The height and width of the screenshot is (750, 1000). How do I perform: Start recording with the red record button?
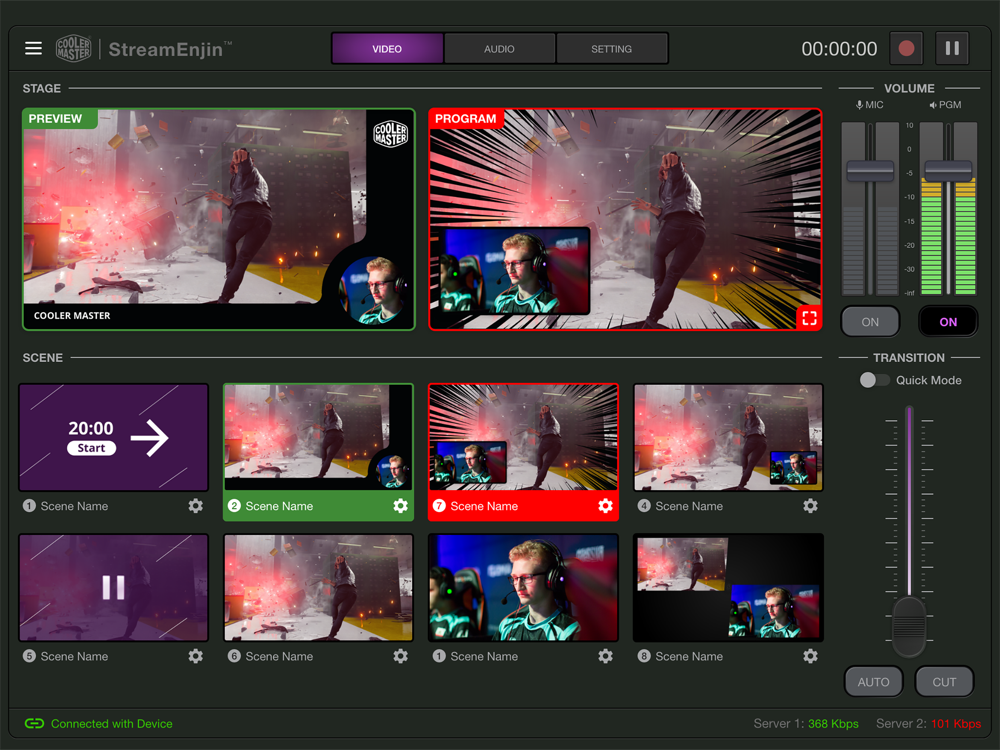906,48
